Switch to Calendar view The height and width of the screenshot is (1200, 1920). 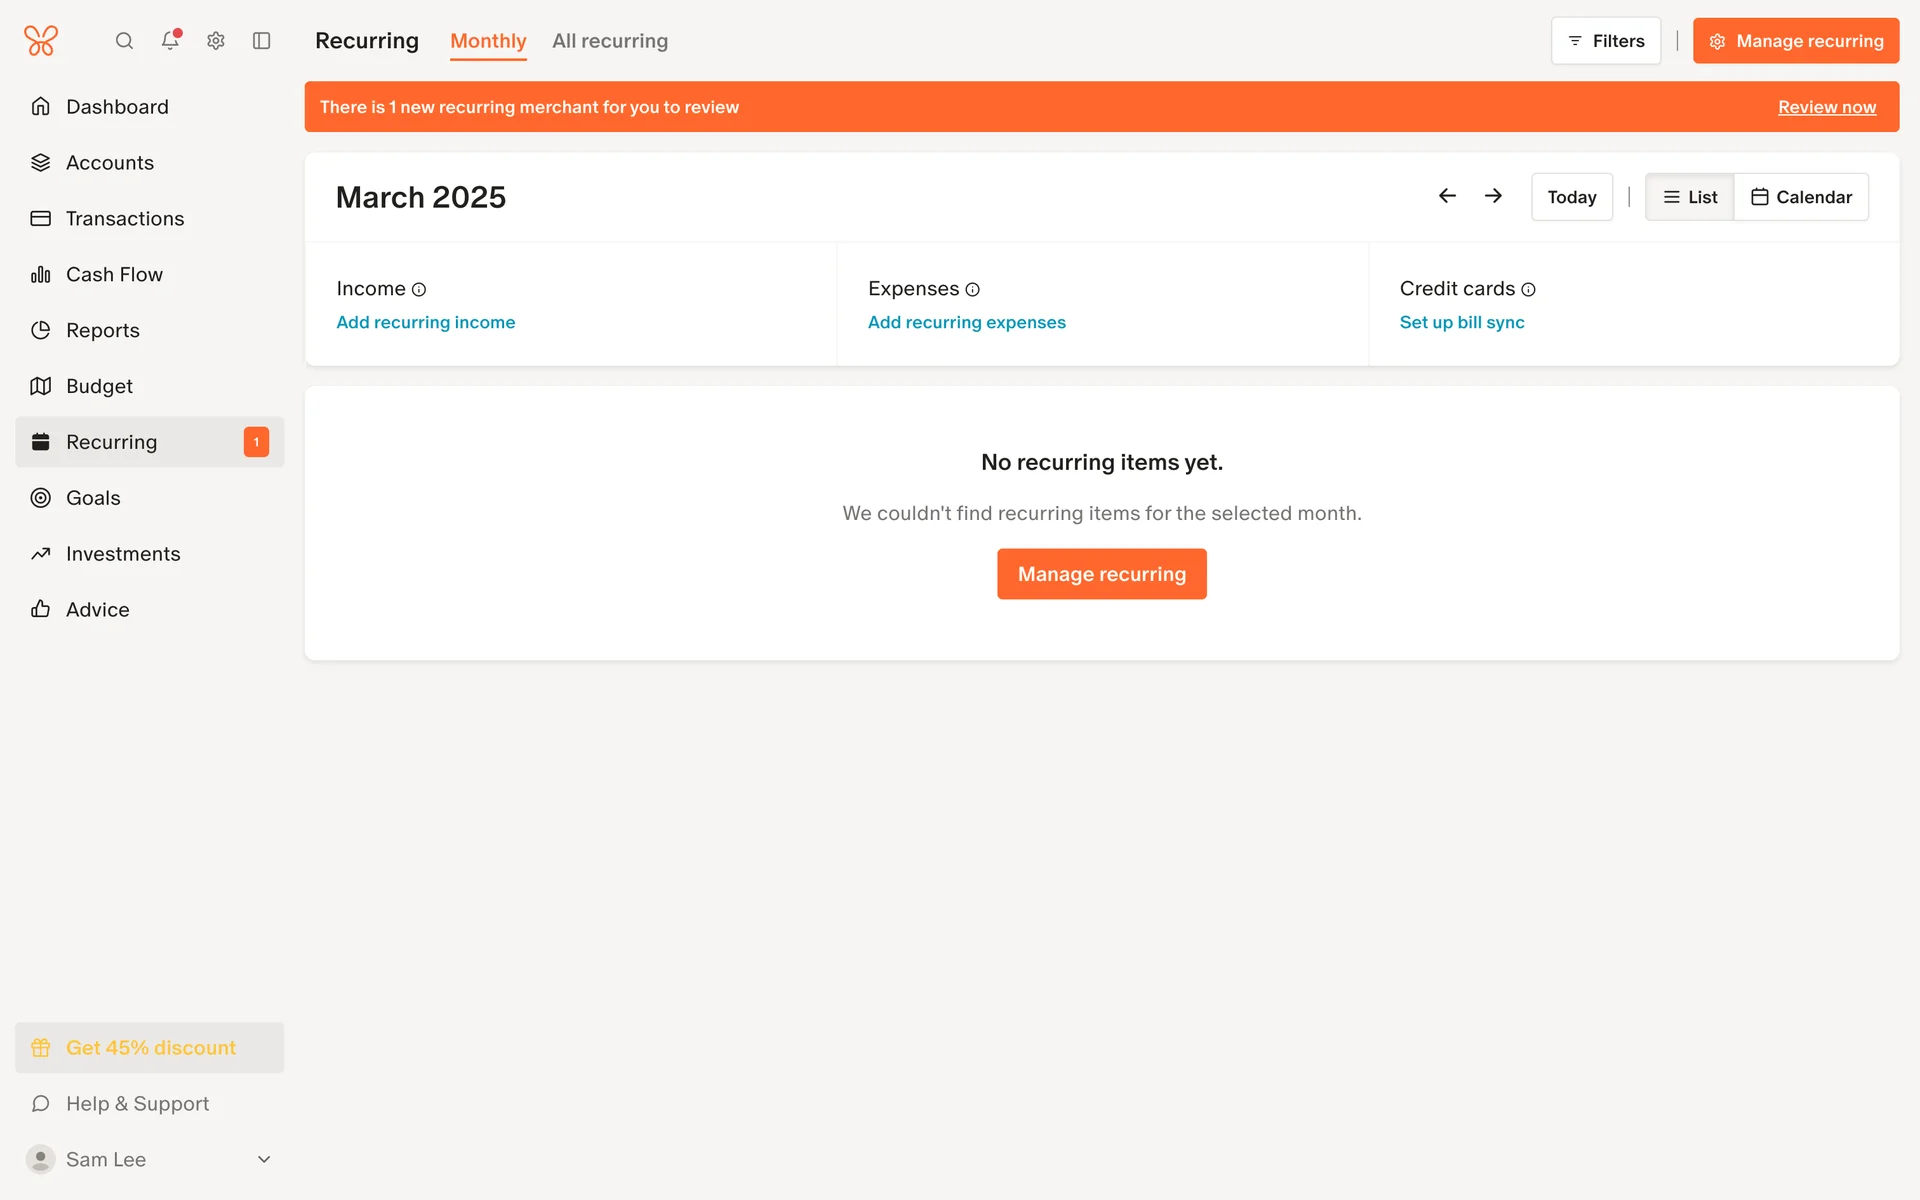click(x=1801, y=197)
